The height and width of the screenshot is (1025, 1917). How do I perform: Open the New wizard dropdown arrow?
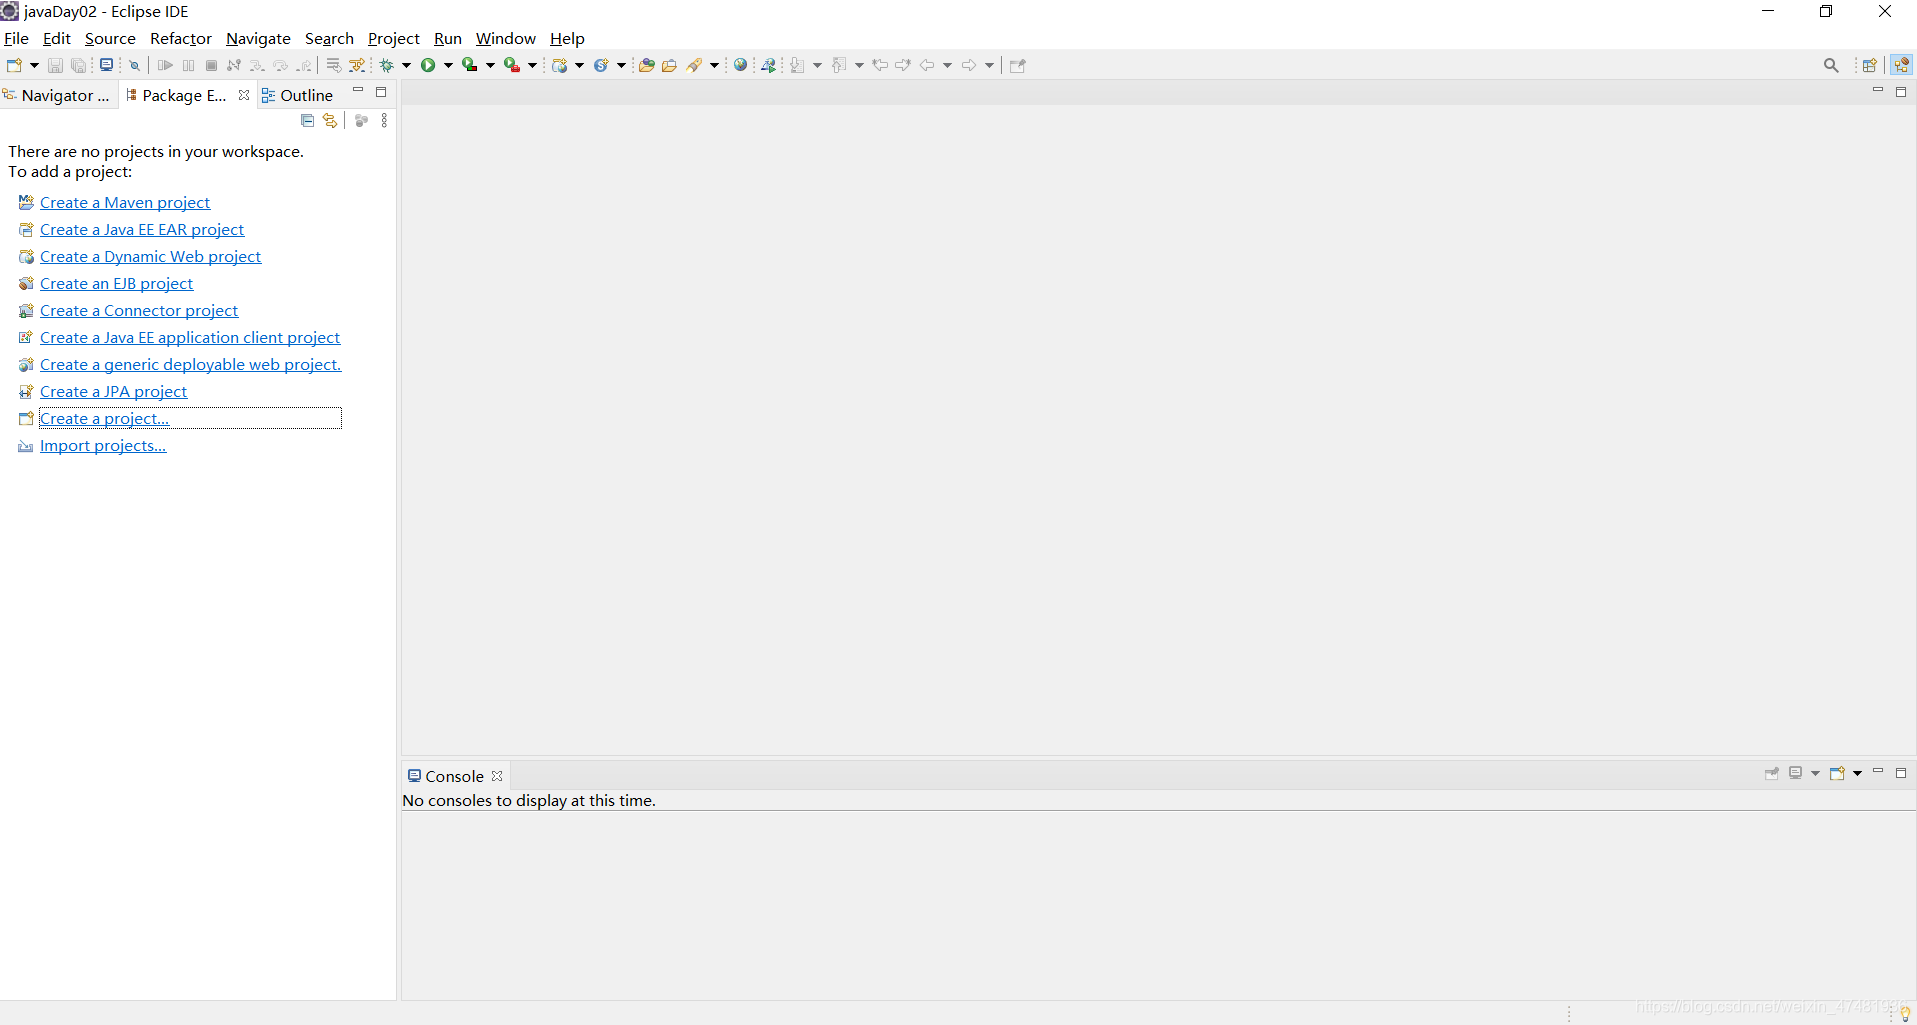(34, 66)
